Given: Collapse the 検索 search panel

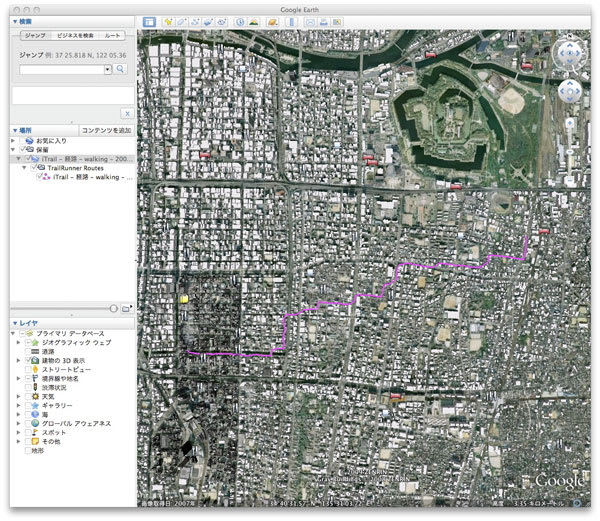Looking at the screenshot, I should coord(15,21).
